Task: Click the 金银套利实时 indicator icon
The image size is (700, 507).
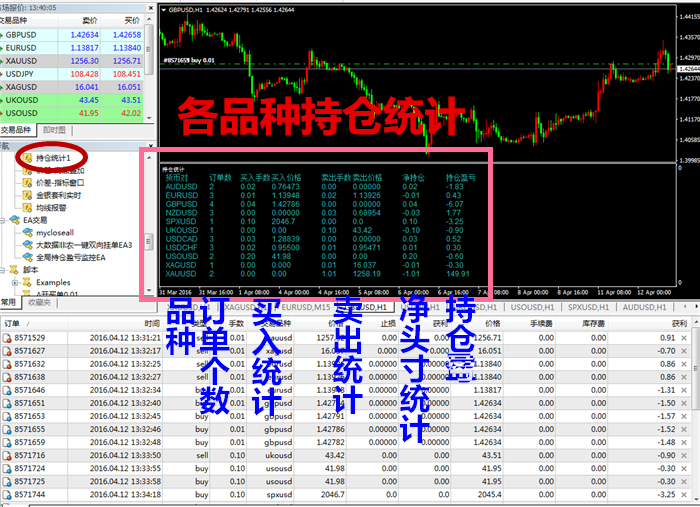Action: (28, 195)
